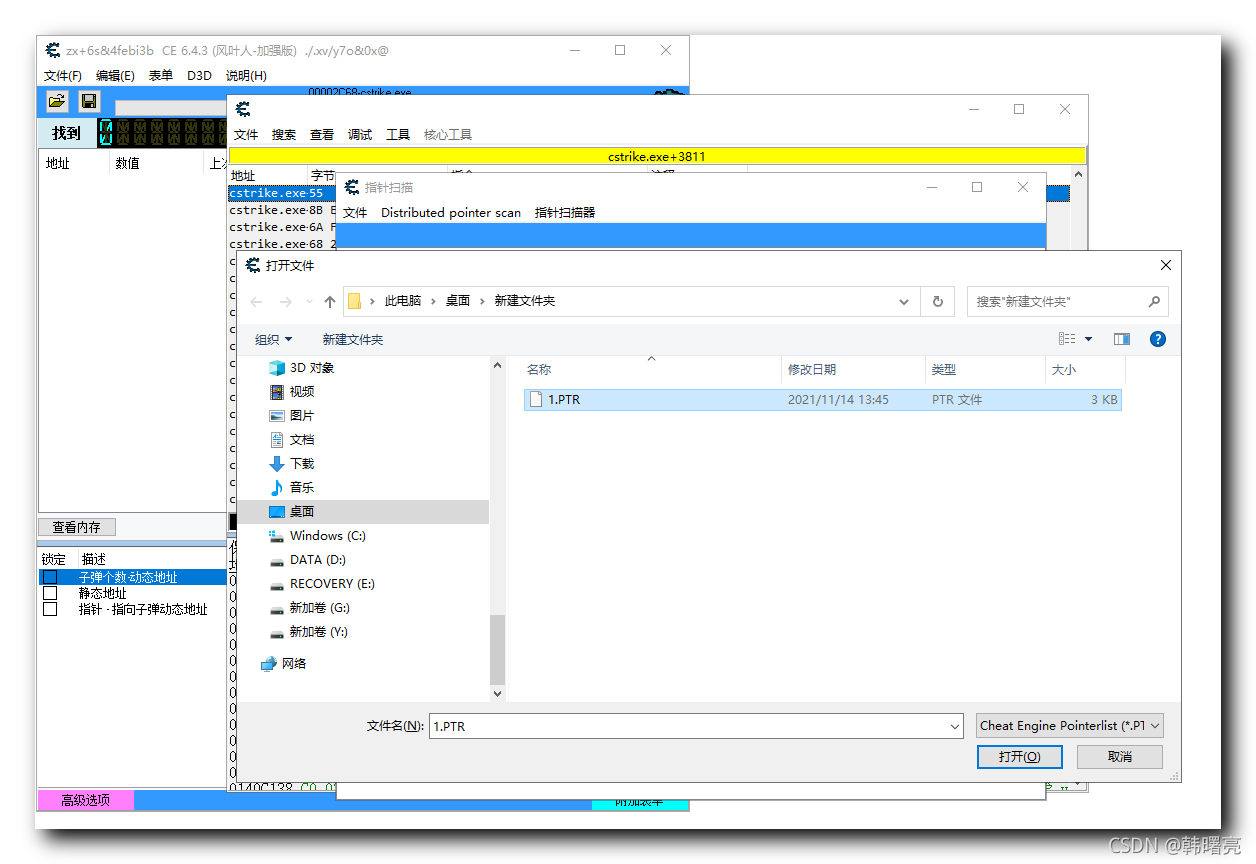This screenshot has width=1256, height=864.
Task: Sort by the 大小 column header
Action: point(1085,370)
